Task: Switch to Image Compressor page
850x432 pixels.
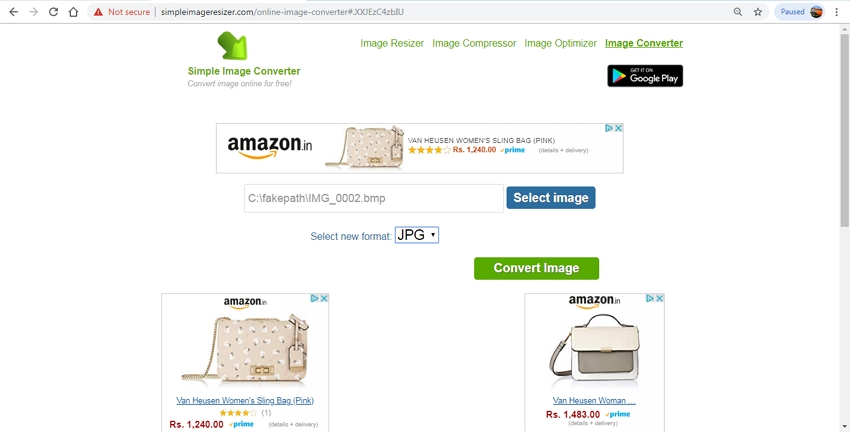Action: 474,43
